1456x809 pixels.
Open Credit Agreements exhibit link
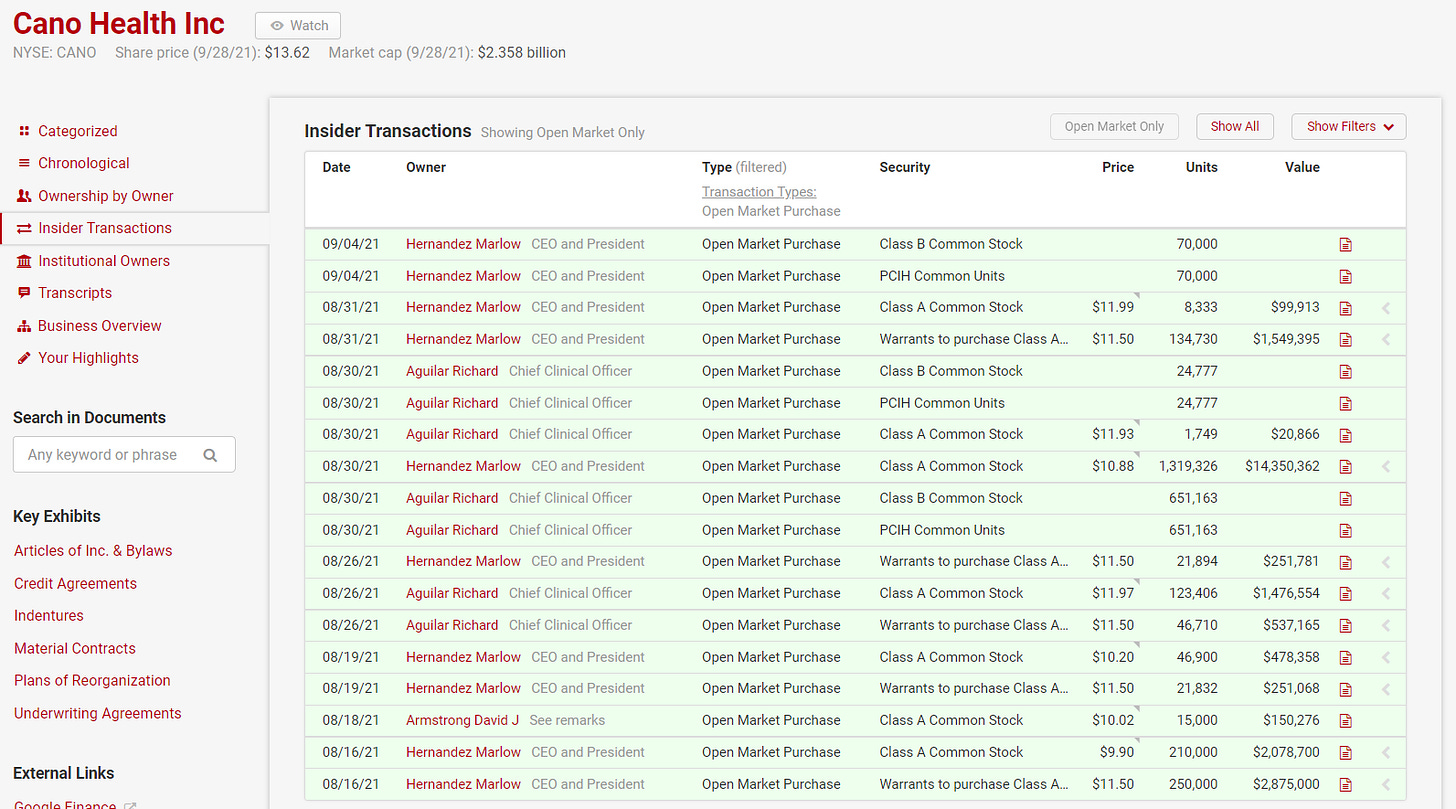pyautogui.click(x=75, y=584)
